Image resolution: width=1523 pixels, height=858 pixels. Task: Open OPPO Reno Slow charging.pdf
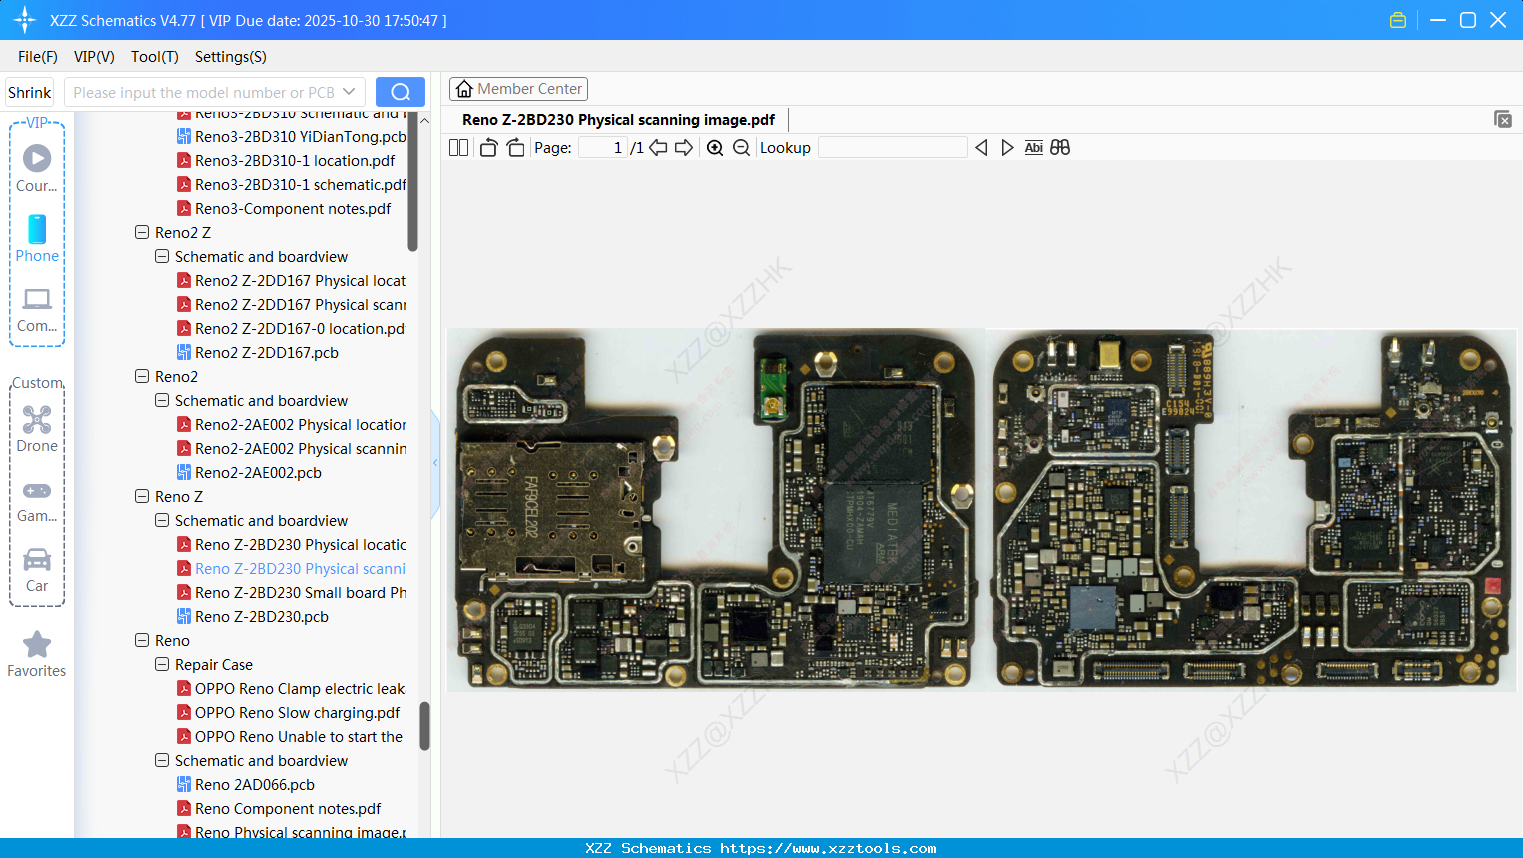(x=297, y=712)
